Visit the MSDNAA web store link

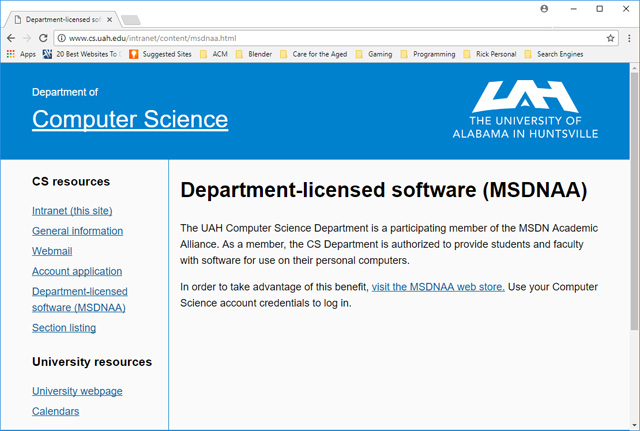(x=438, y=287)
